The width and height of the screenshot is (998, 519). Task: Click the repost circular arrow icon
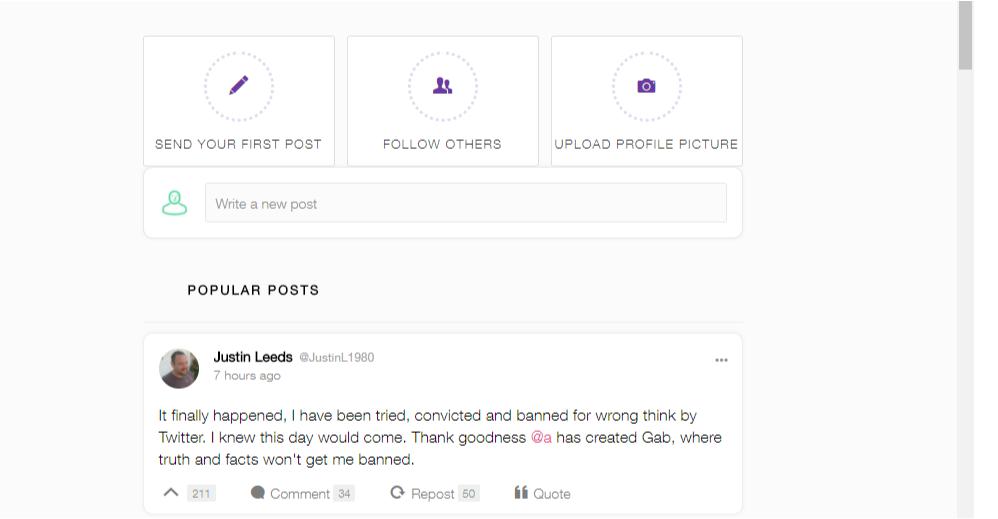pyautogui.click(x=397, y=493)
